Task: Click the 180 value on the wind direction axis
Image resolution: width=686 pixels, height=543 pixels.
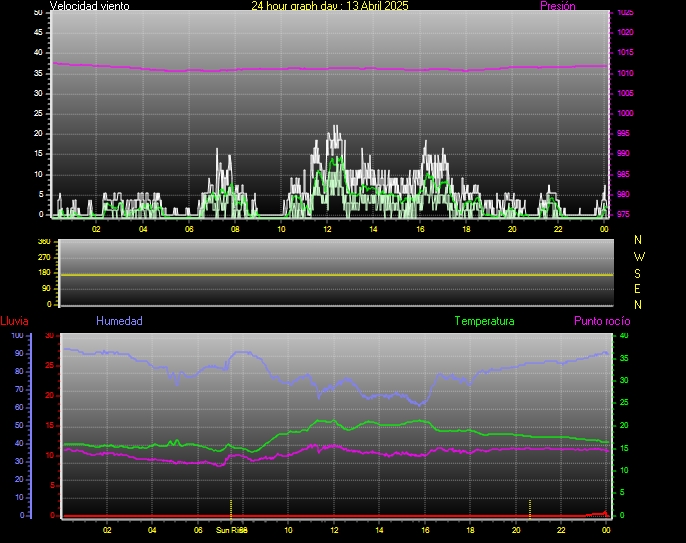Action: pos(44,273)
